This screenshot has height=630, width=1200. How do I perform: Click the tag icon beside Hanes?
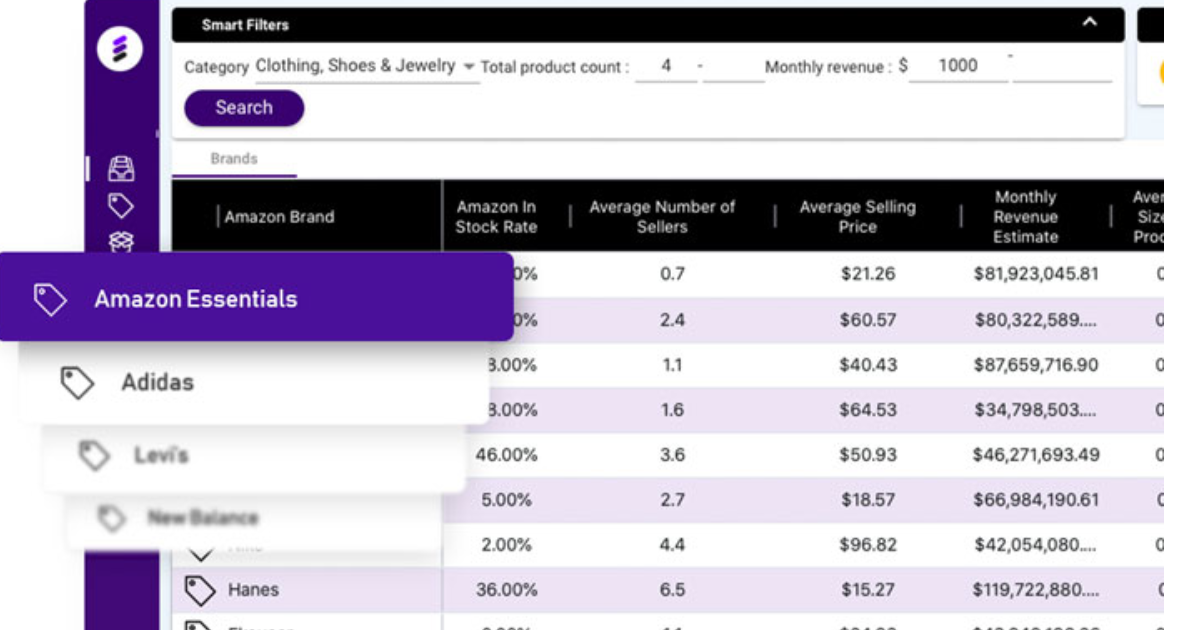tap(200, 590)
